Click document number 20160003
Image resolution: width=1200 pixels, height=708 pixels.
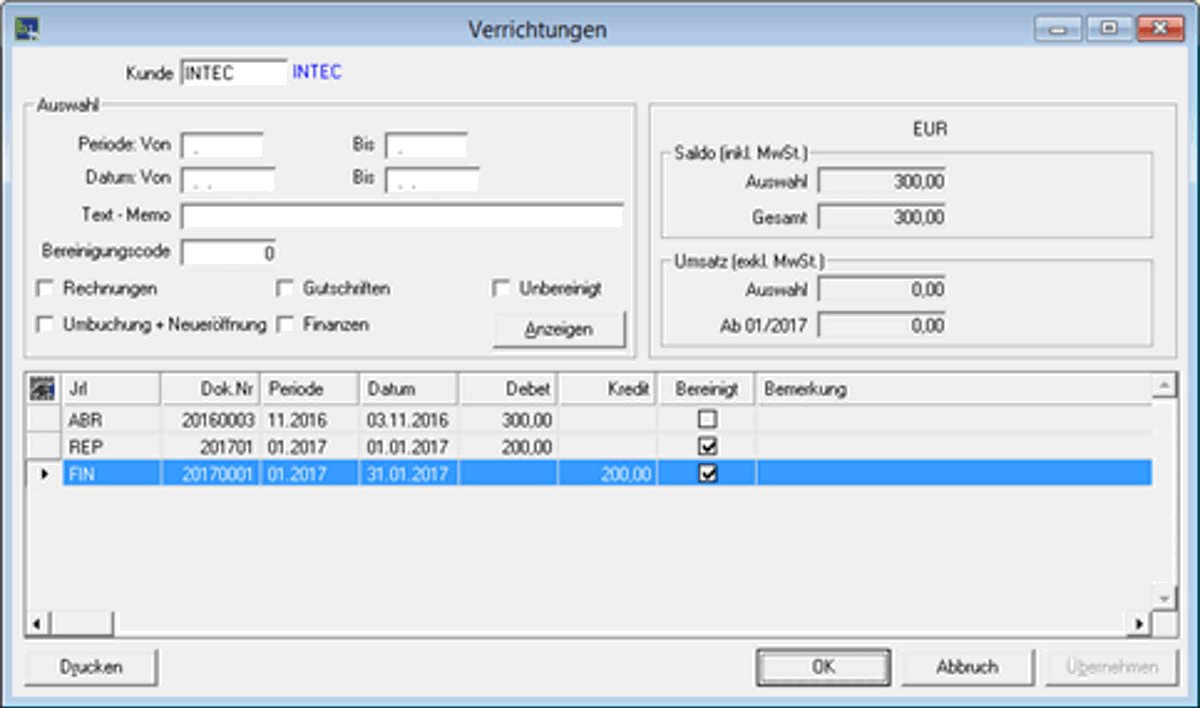click(x=210, y=420)
